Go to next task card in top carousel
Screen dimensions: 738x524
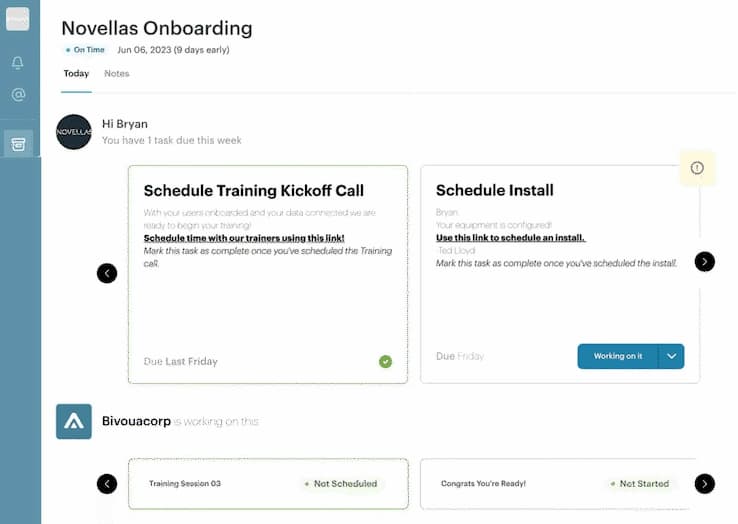pos(705,262)
